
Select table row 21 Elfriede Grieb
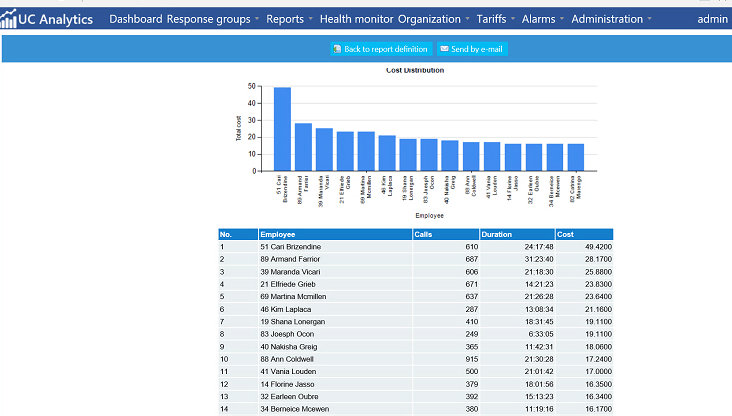click(x=415, y=284)
